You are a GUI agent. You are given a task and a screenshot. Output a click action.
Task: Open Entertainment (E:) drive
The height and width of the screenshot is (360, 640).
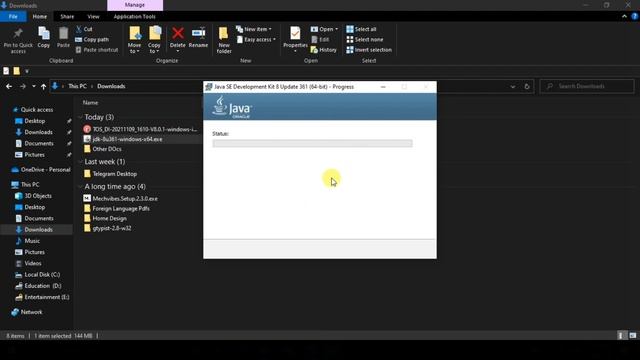[42, 297]
